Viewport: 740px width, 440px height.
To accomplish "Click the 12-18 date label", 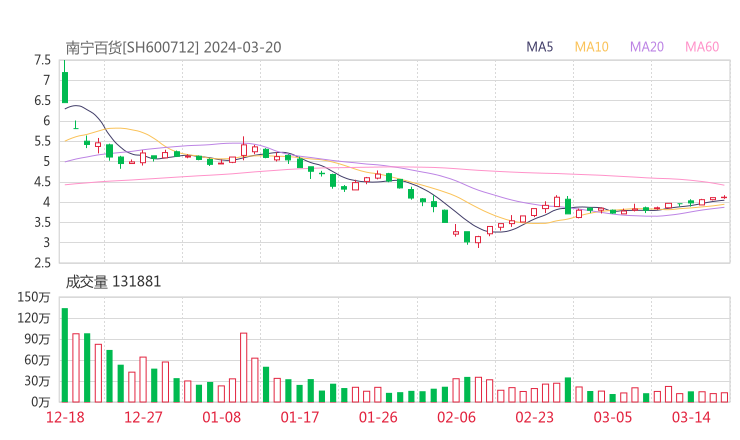I will coord(65,417).
